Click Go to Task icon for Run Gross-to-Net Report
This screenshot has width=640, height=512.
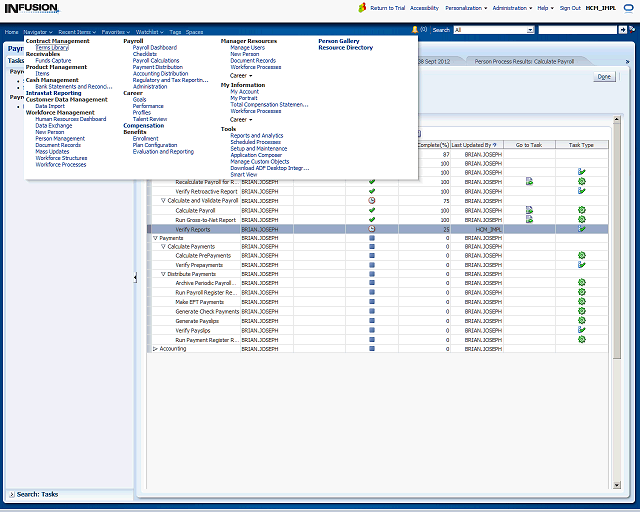point(529,219)
